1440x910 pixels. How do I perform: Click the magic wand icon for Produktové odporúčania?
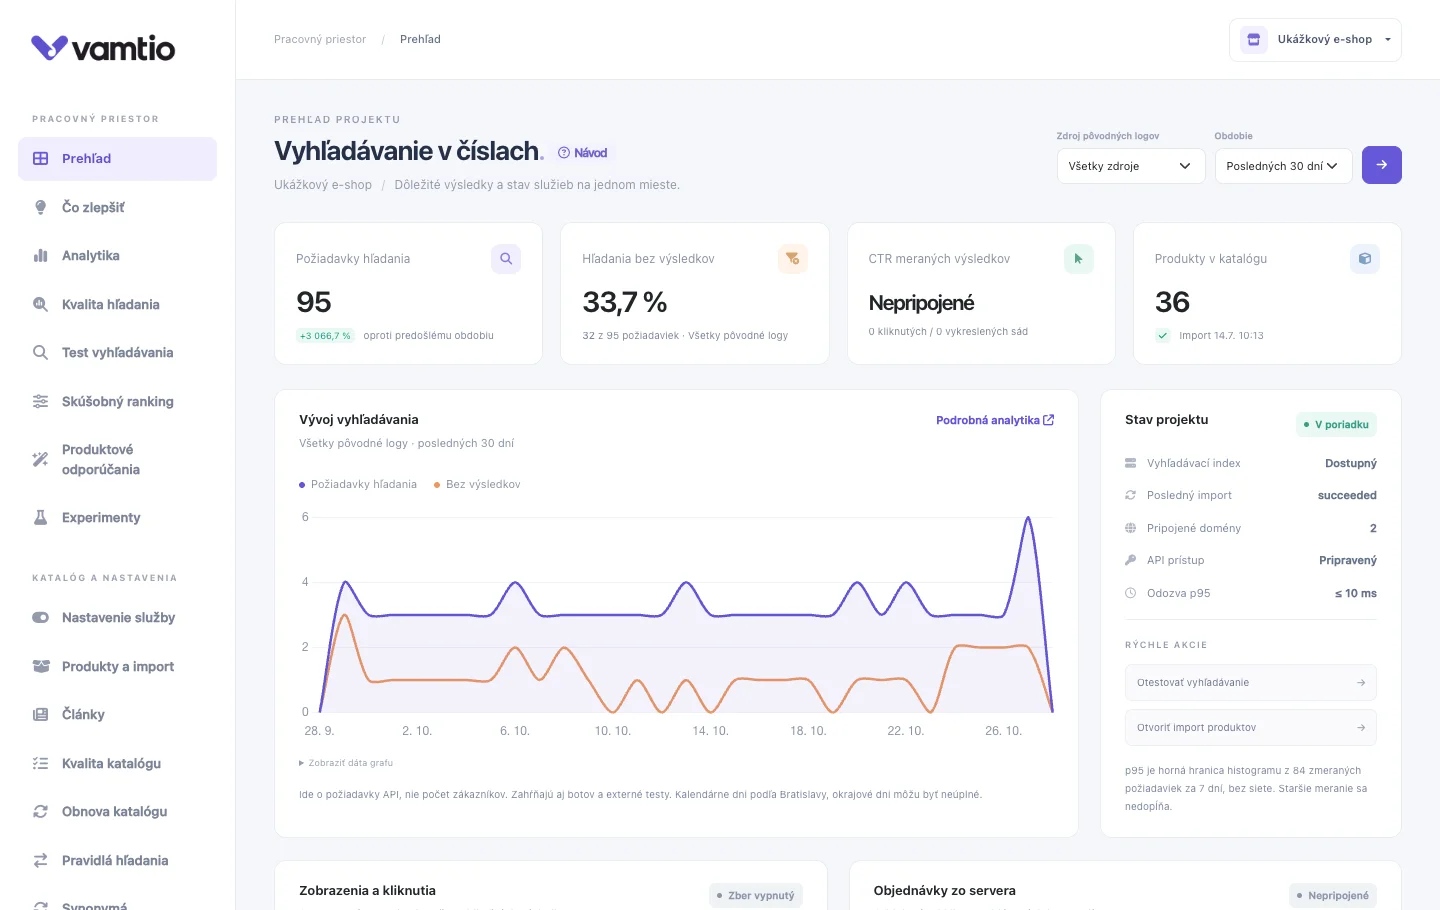click(x=40, y=459)
